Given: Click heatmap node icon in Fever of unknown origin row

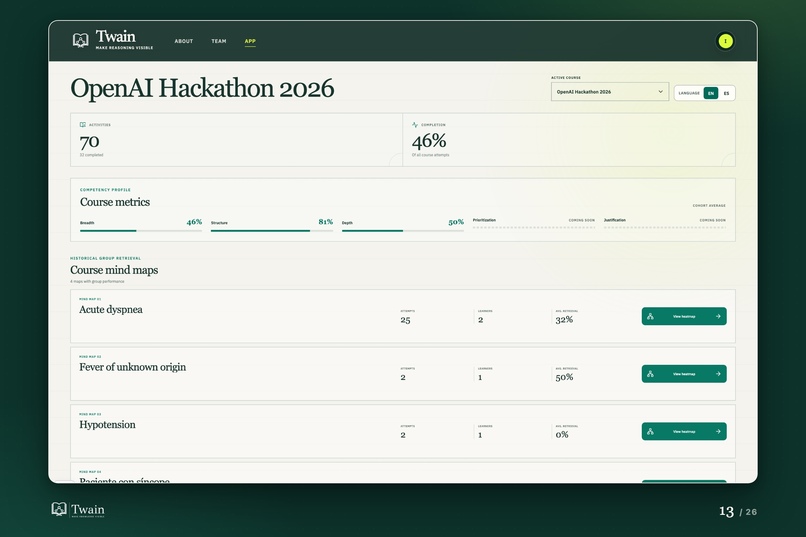Looking at the screenshot, I should coord(650,374).
